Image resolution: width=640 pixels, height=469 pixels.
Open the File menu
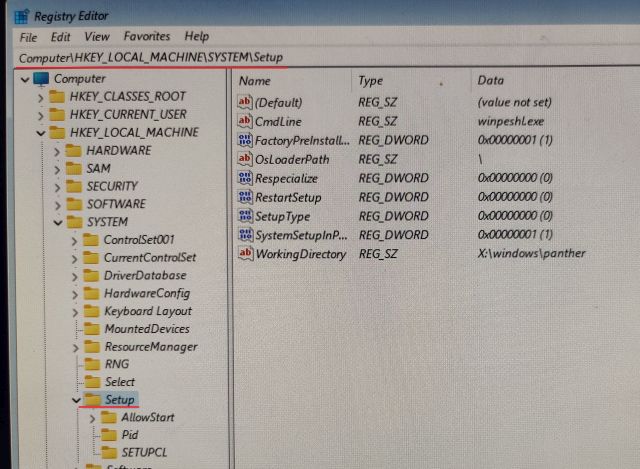(x=28, y=38)
